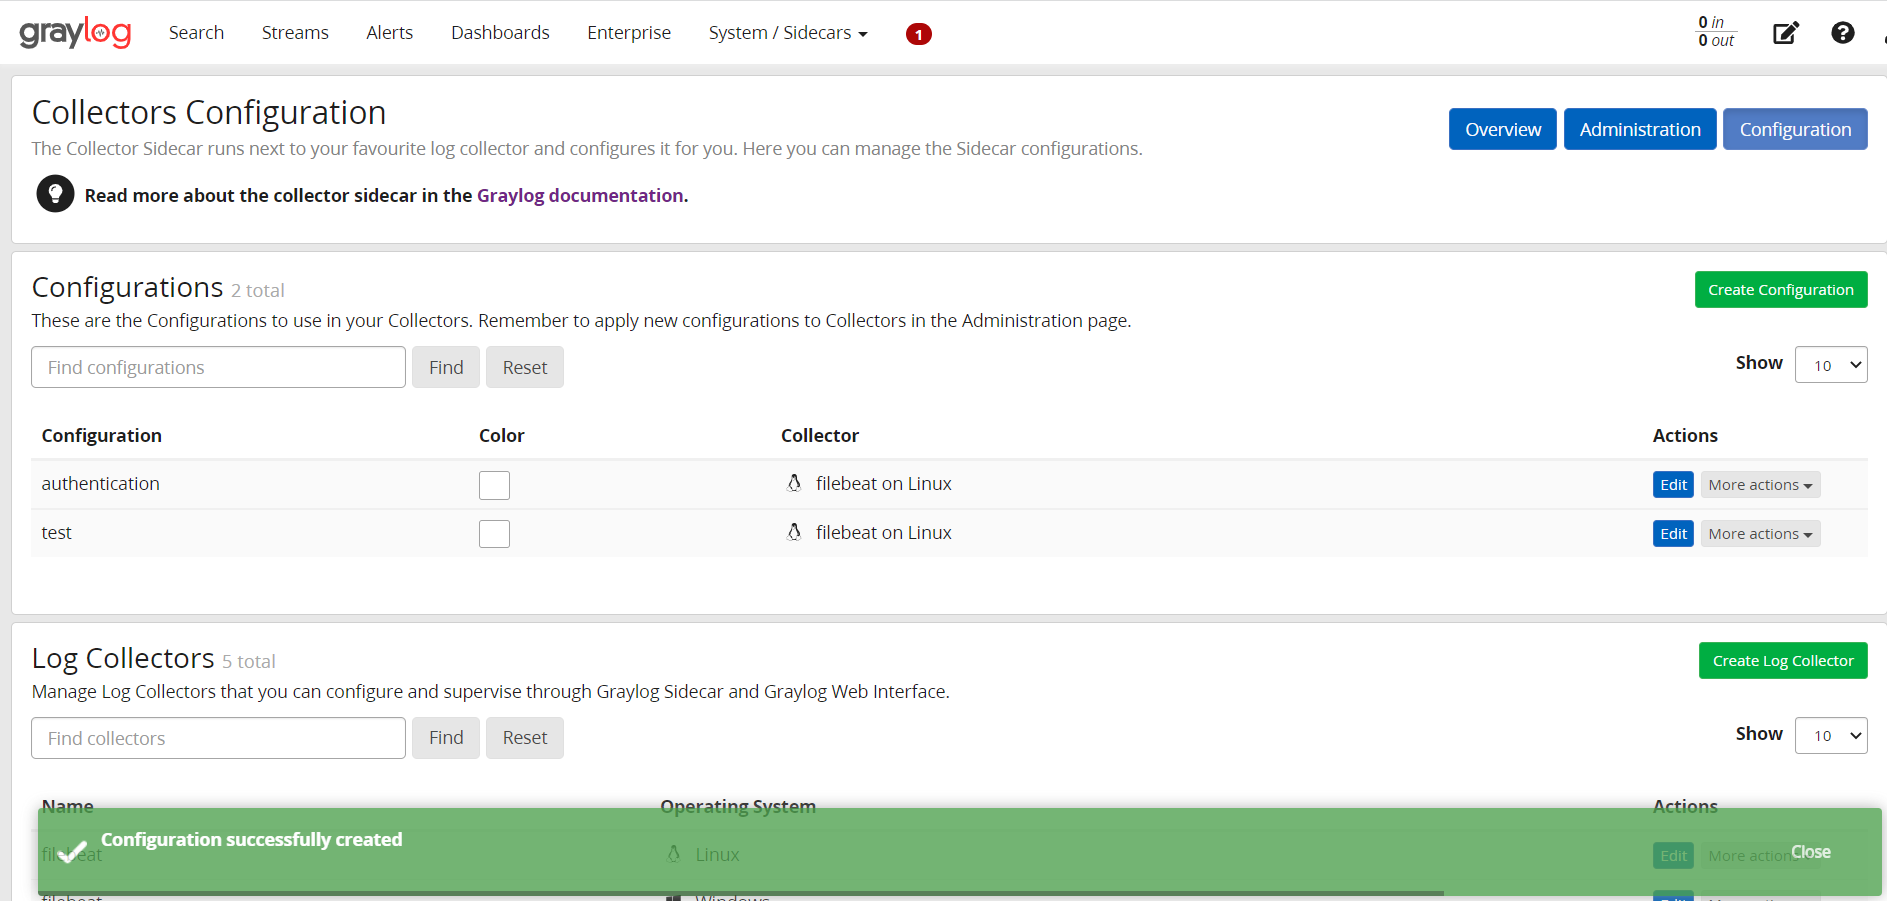Pick the authentication color swatch

494,485
